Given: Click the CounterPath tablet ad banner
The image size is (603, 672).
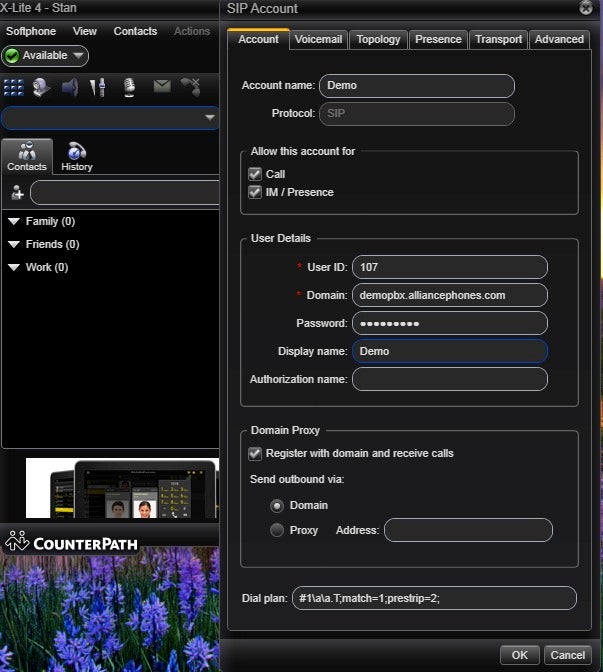Looking at the screenshot, I should [x=122, y=488].
